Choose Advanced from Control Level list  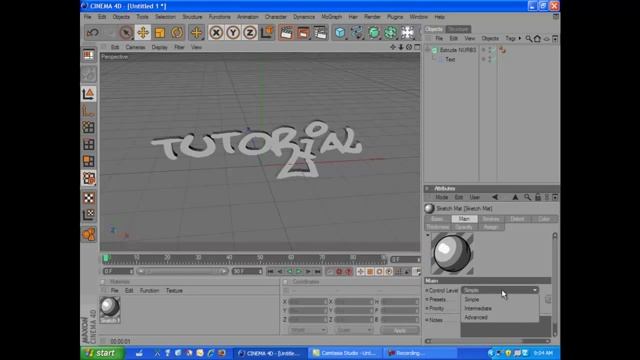pyautogui.click(x=476, y=318)
